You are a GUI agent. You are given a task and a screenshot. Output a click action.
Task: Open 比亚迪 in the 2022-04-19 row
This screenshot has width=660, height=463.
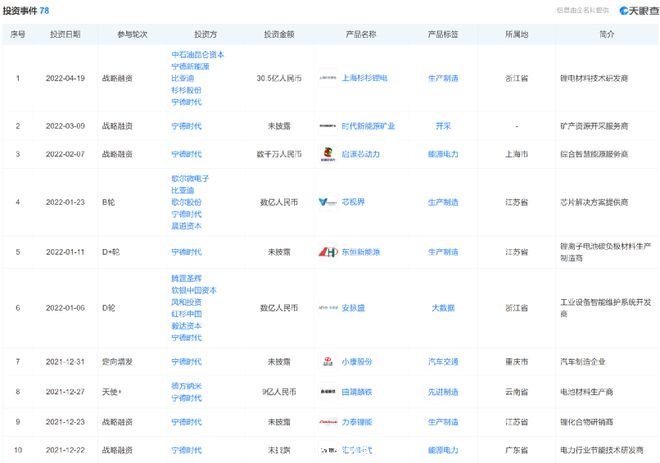[183, 78]
